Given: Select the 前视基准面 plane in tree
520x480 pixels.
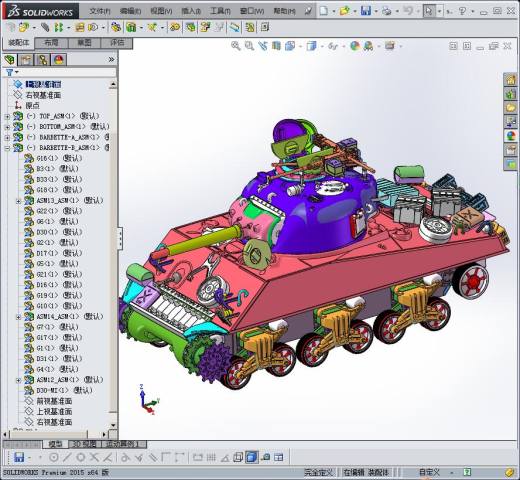Looking at the screenshot, I should pos(48,401).
